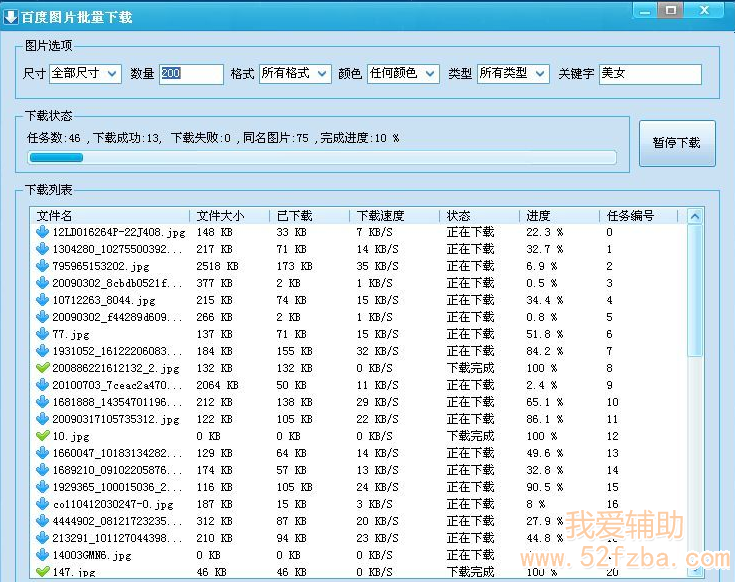Click the download icon for 213291_101127044398
Screen dimensions: 735x582
click(43, 538)
